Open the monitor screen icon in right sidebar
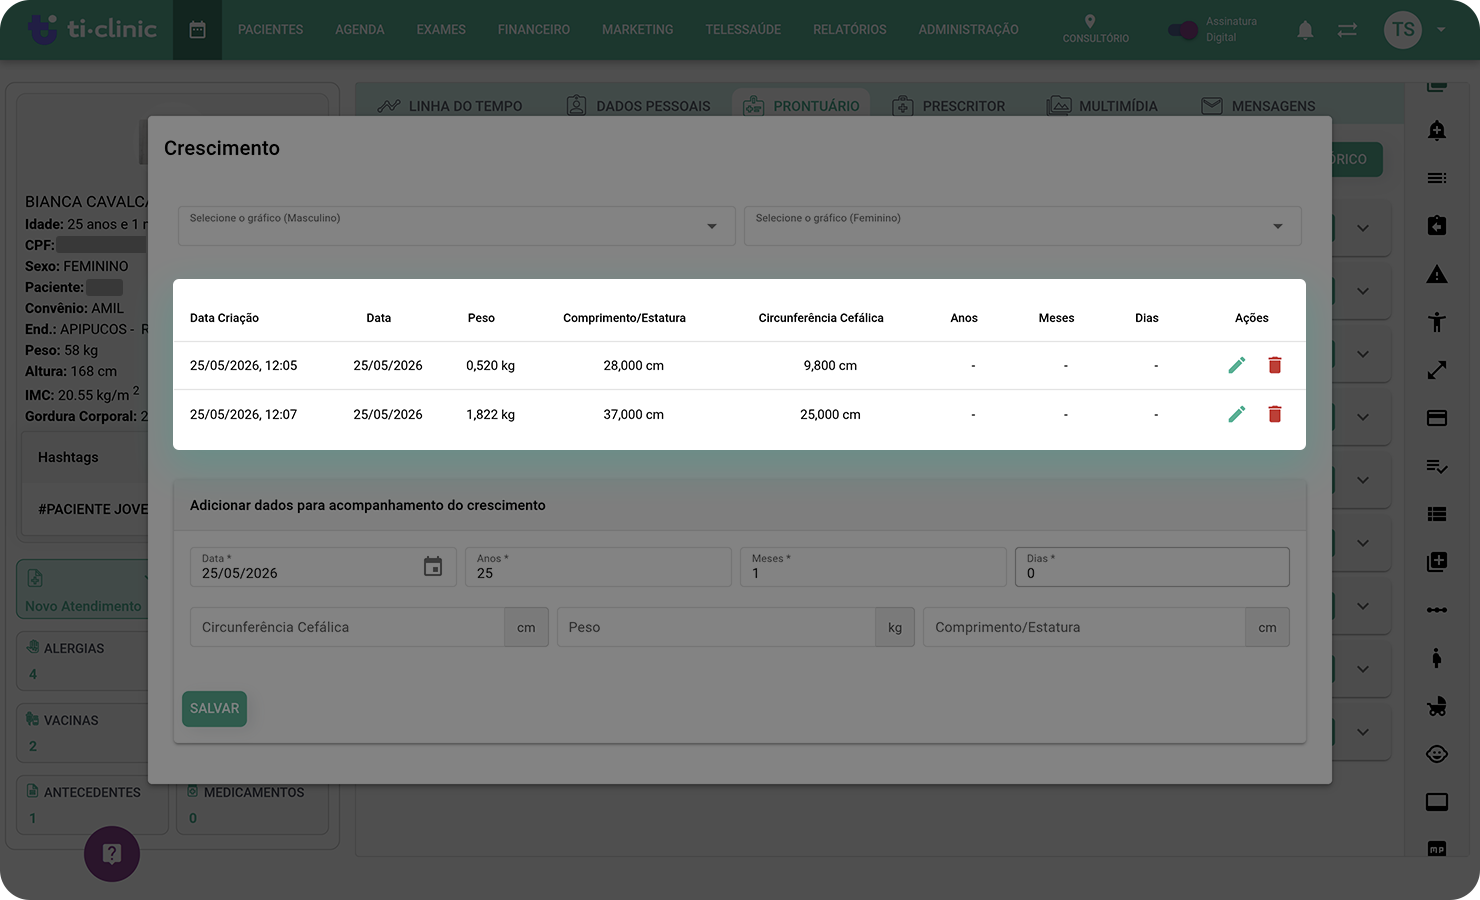The image size is (1480, 900). click(x=1437, y=802)
